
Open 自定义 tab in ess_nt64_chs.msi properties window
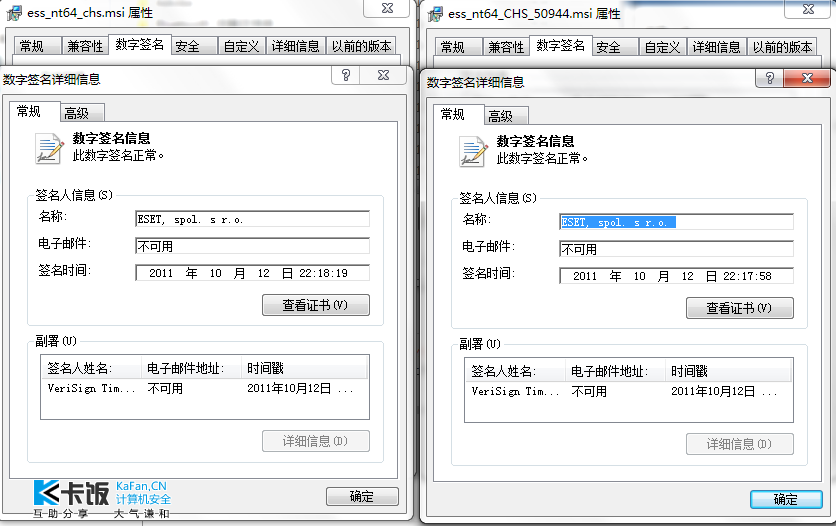241,46
